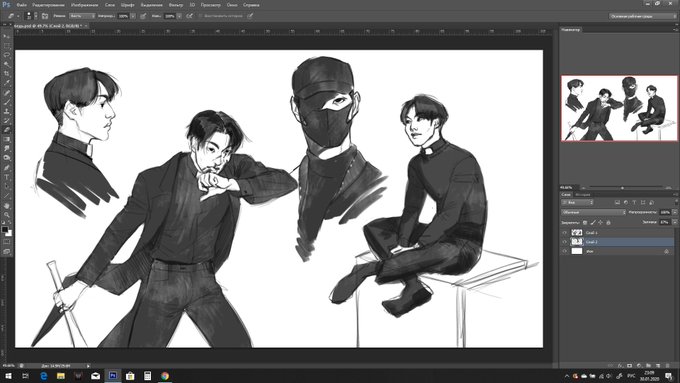The height and width of the screenshot is (383, 680).
Task: Select the Lasso tool
Action: (7, 55)
